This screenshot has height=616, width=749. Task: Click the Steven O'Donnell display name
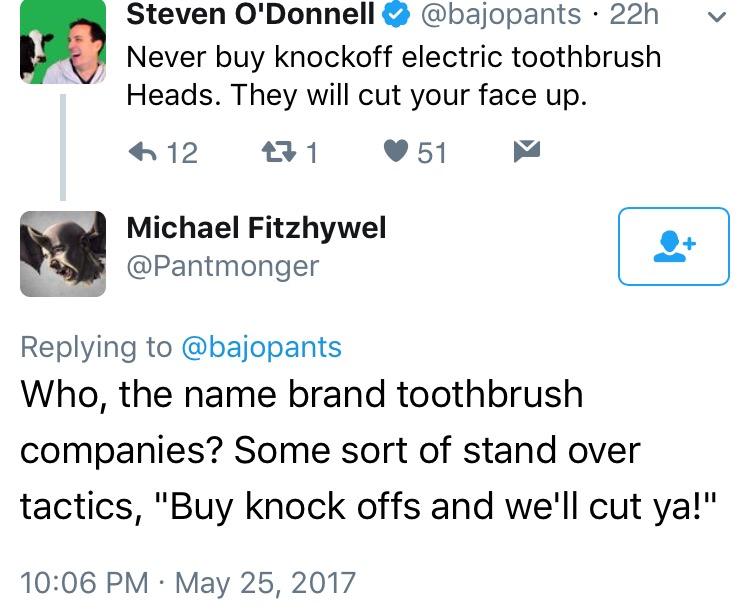(x=251, y=16)
